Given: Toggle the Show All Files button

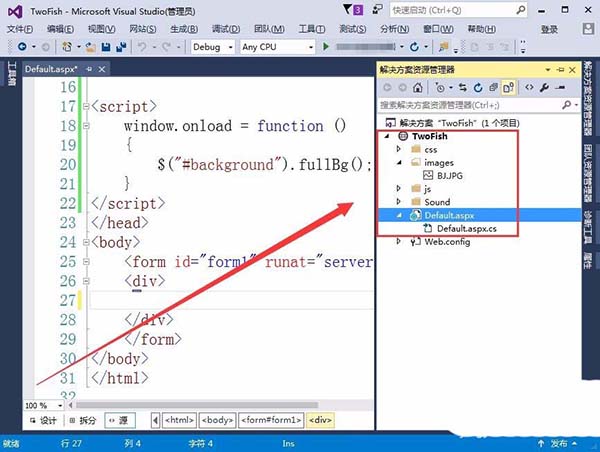Looking at the screenshot, I should [510, 87].
